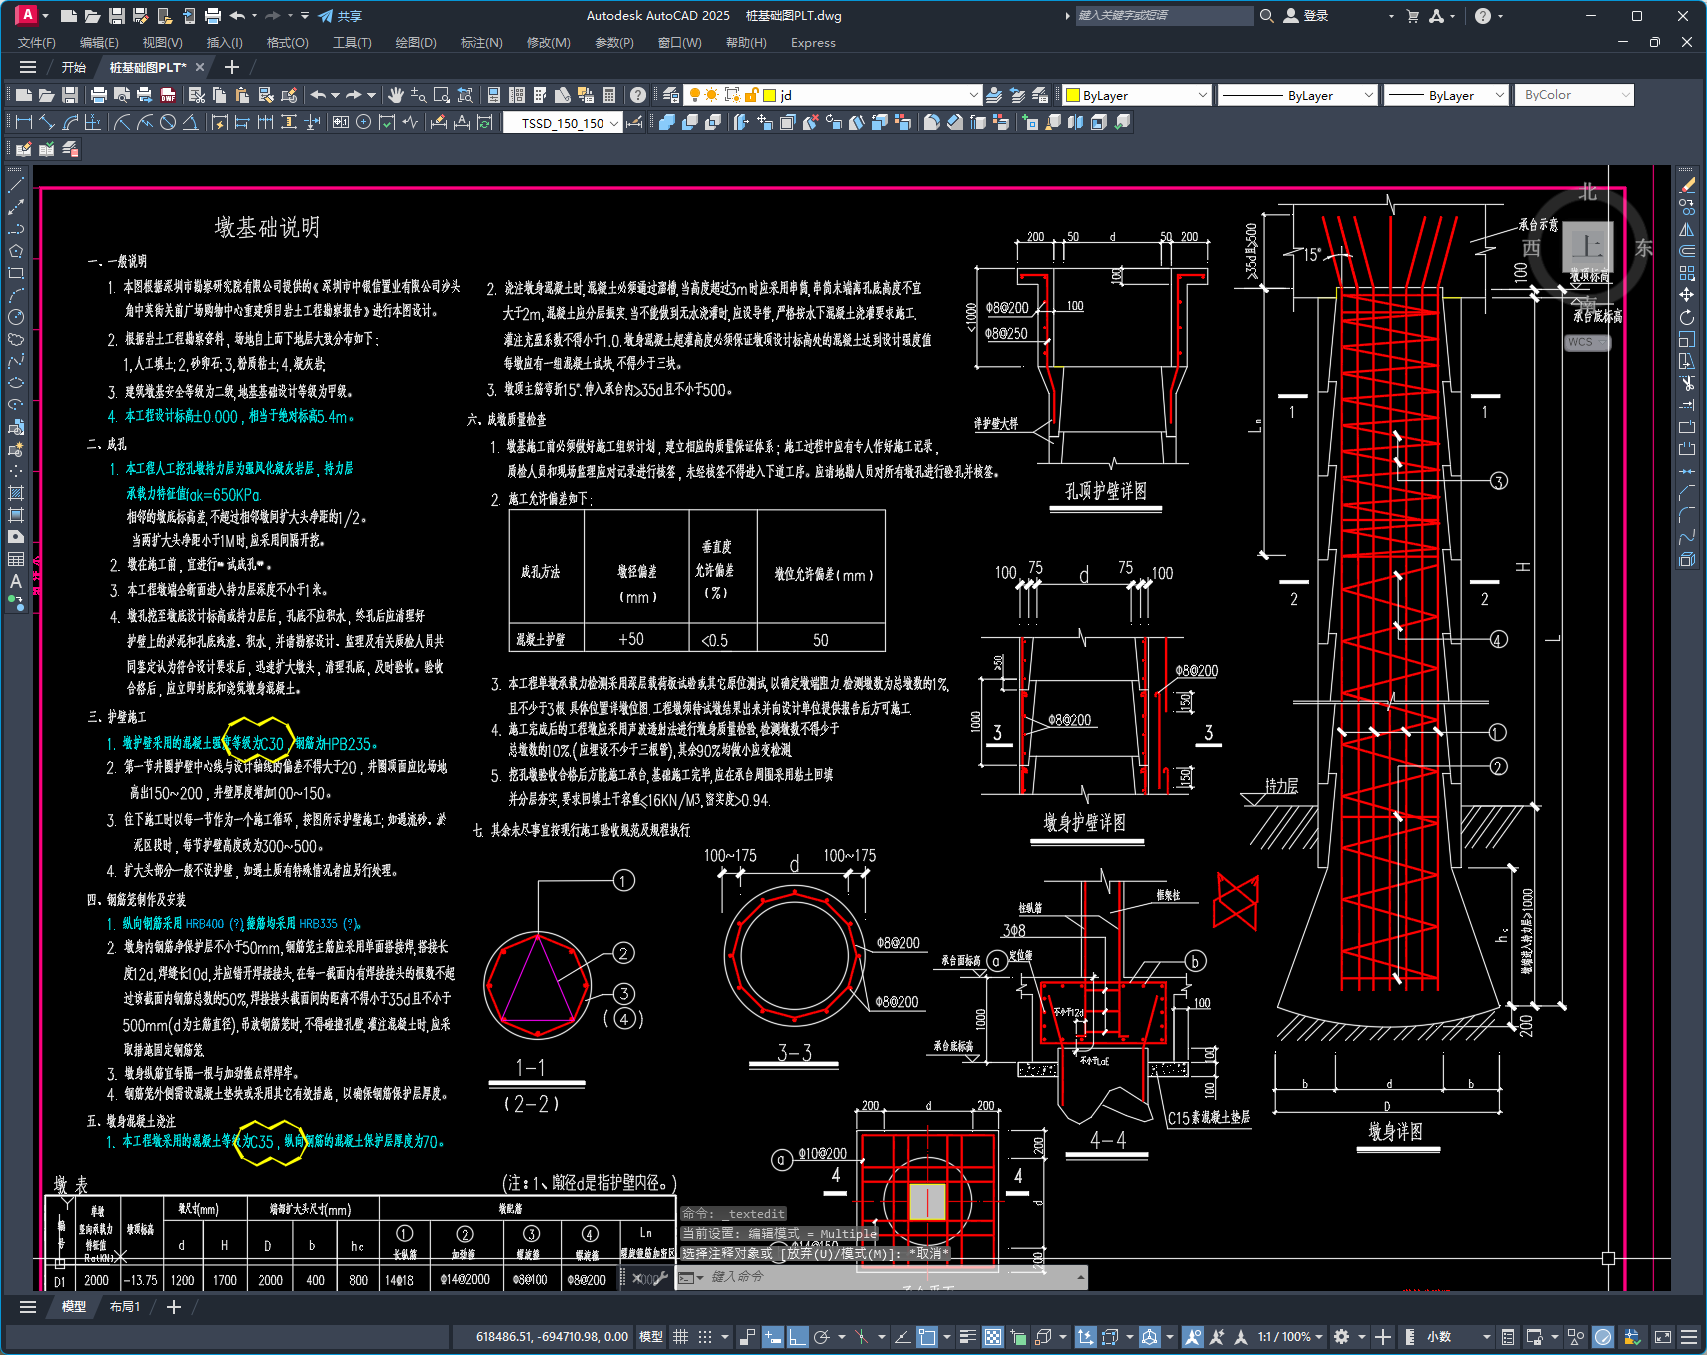This screenshot has height=1355, width=1707.
Task: Click the Save floppy disk icon
Action: (x=69, y=95)
